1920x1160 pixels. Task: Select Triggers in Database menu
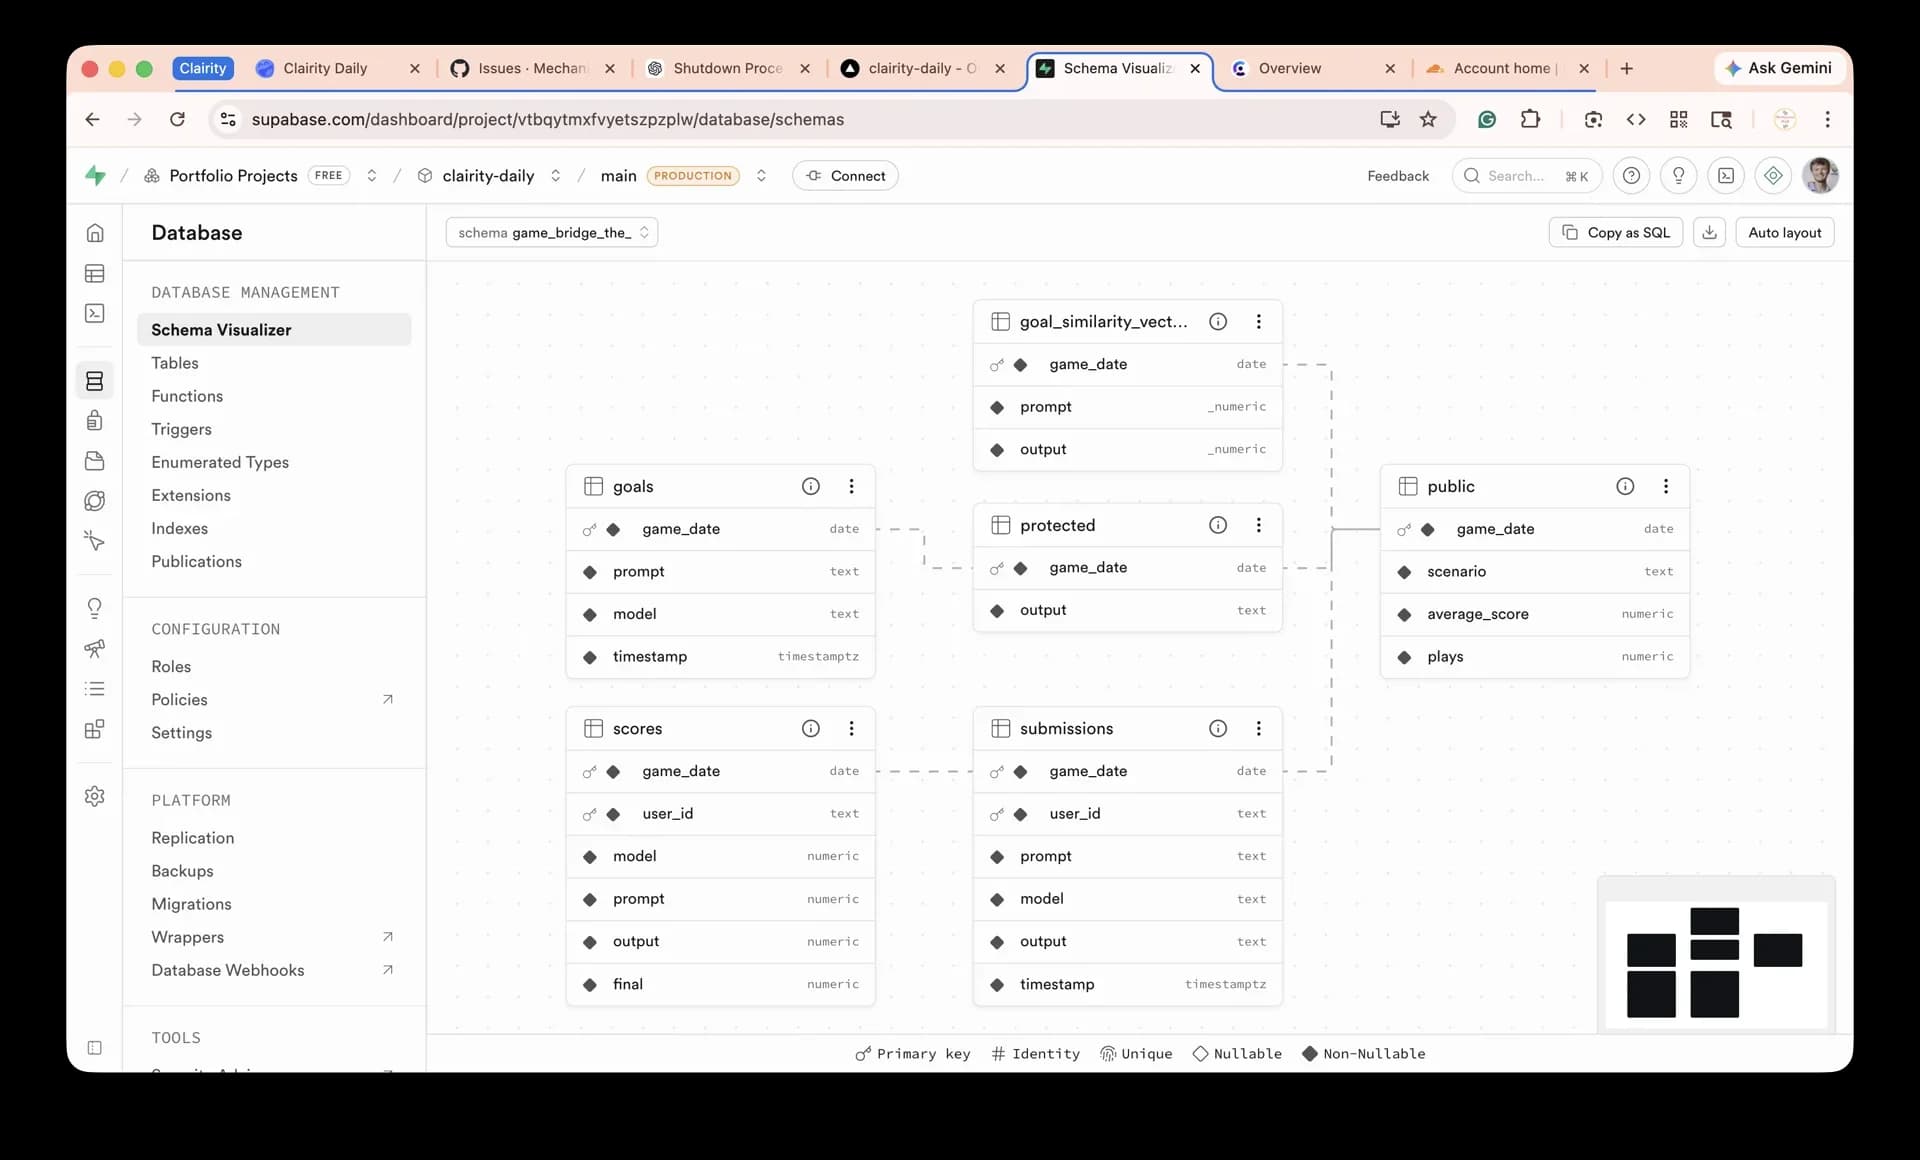(x=181, y=429)
